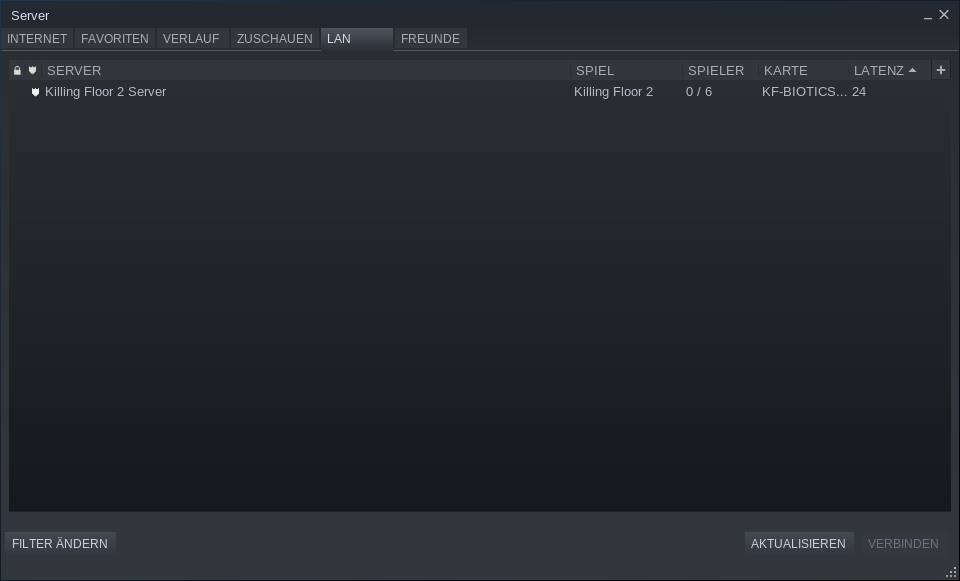The image size is (960, 581).
Task: Sort by Spiel column header
Action: coord(627,70)
